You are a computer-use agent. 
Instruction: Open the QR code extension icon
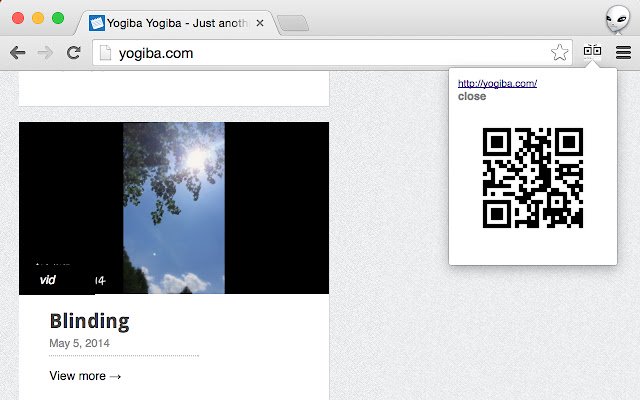point(592,52)
